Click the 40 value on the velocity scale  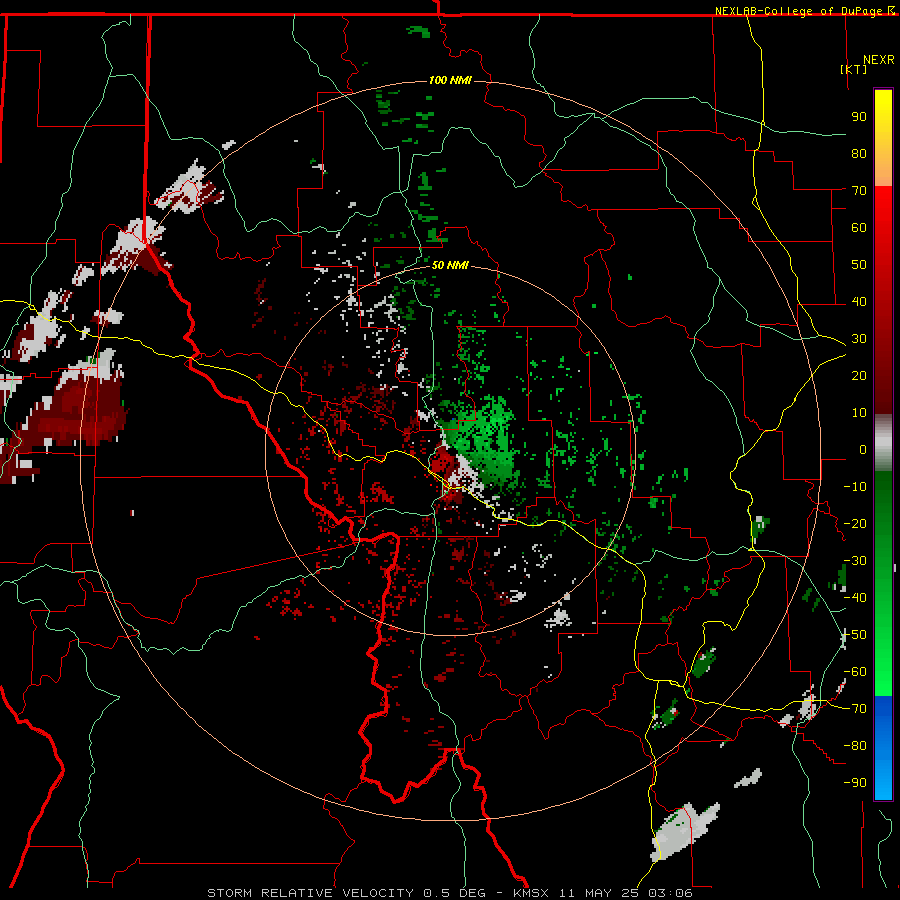click(x=859, y=301)
